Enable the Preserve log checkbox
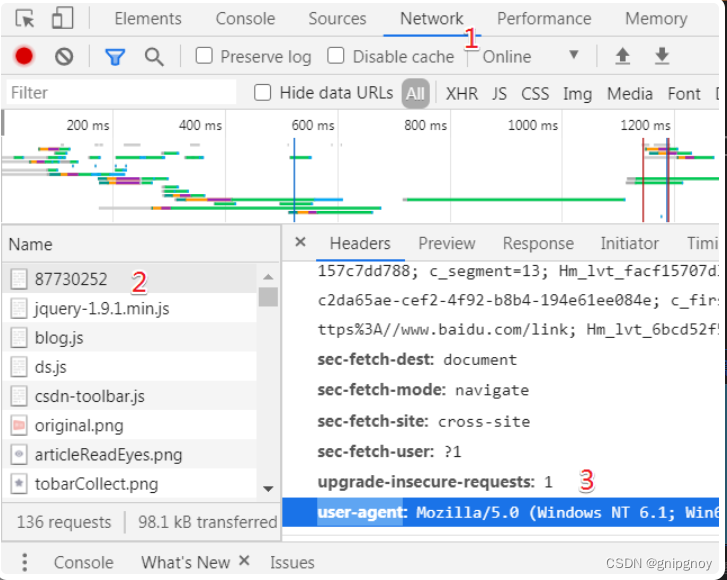Image resolution: width=727 pixels, height=580 pixels. [x=204, y=56]
